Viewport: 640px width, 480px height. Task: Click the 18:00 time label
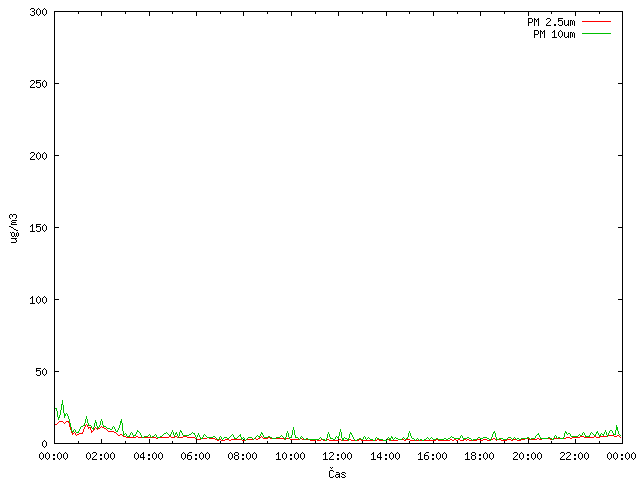pos(480,456)
